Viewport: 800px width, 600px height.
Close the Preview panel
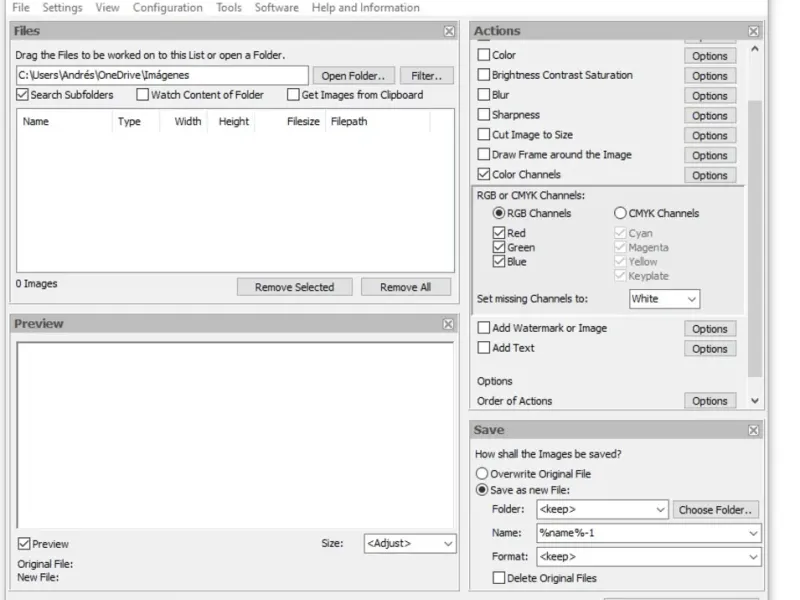click(449, 324)
